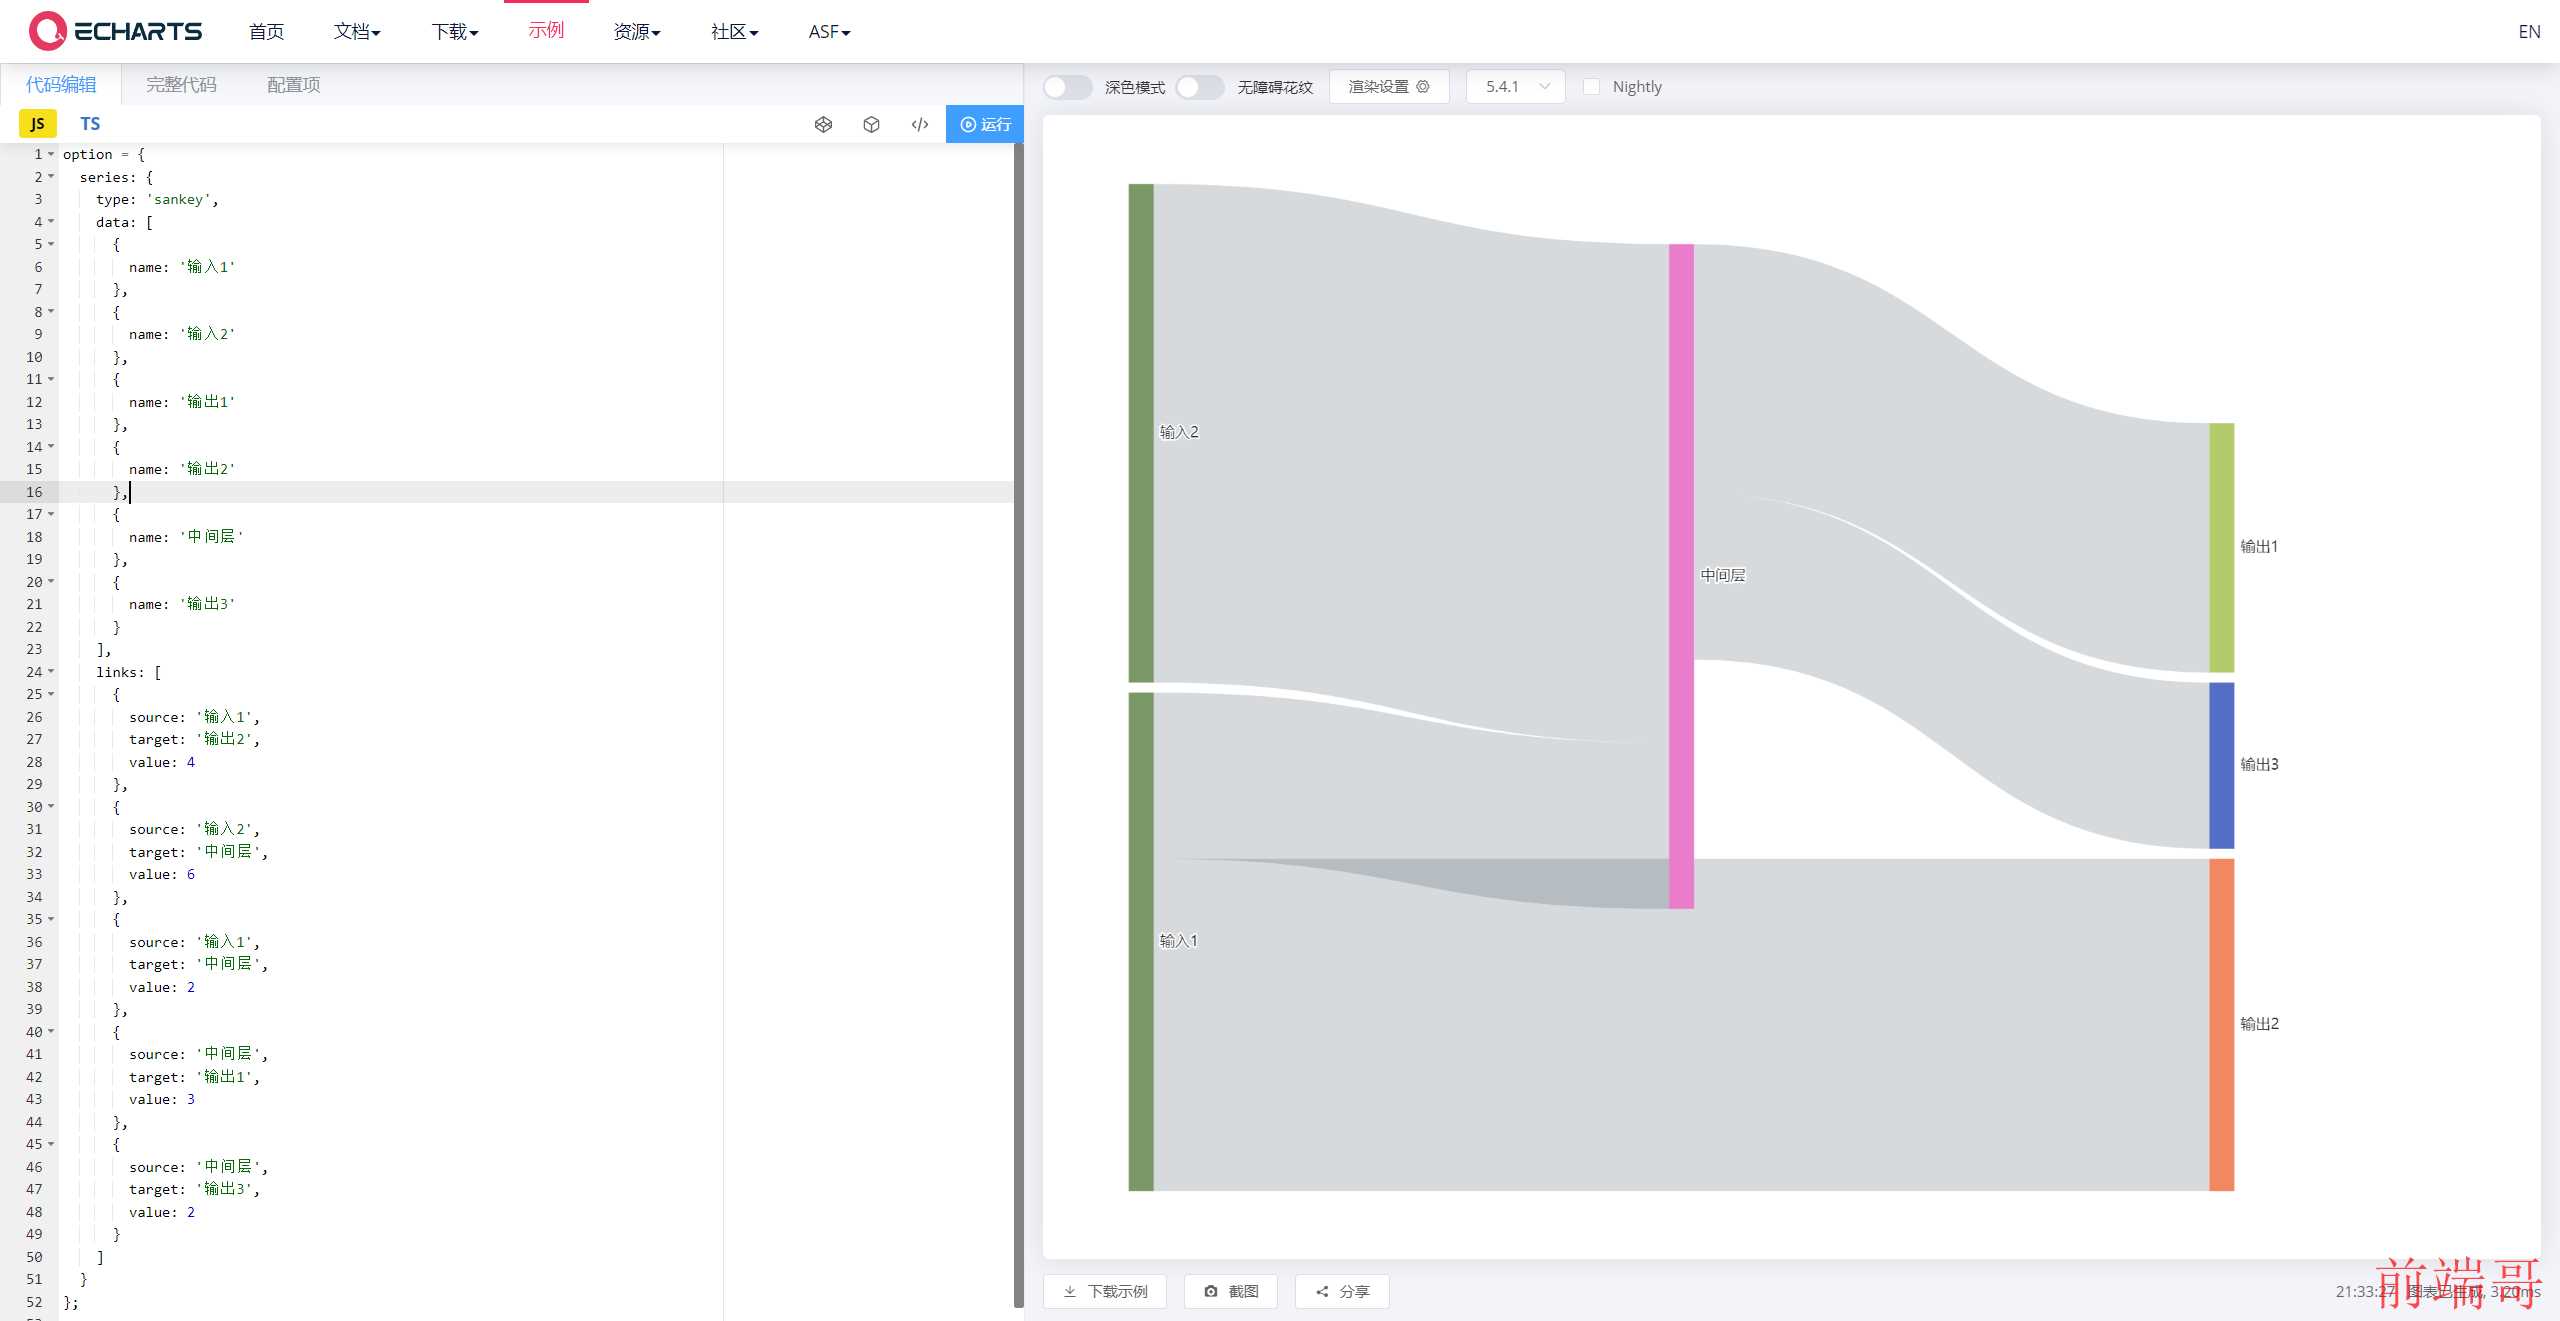Click the light green 输出1 node bar
The height and width of the screenshot is (1321, 2560).
click(x=2221, y=547)
